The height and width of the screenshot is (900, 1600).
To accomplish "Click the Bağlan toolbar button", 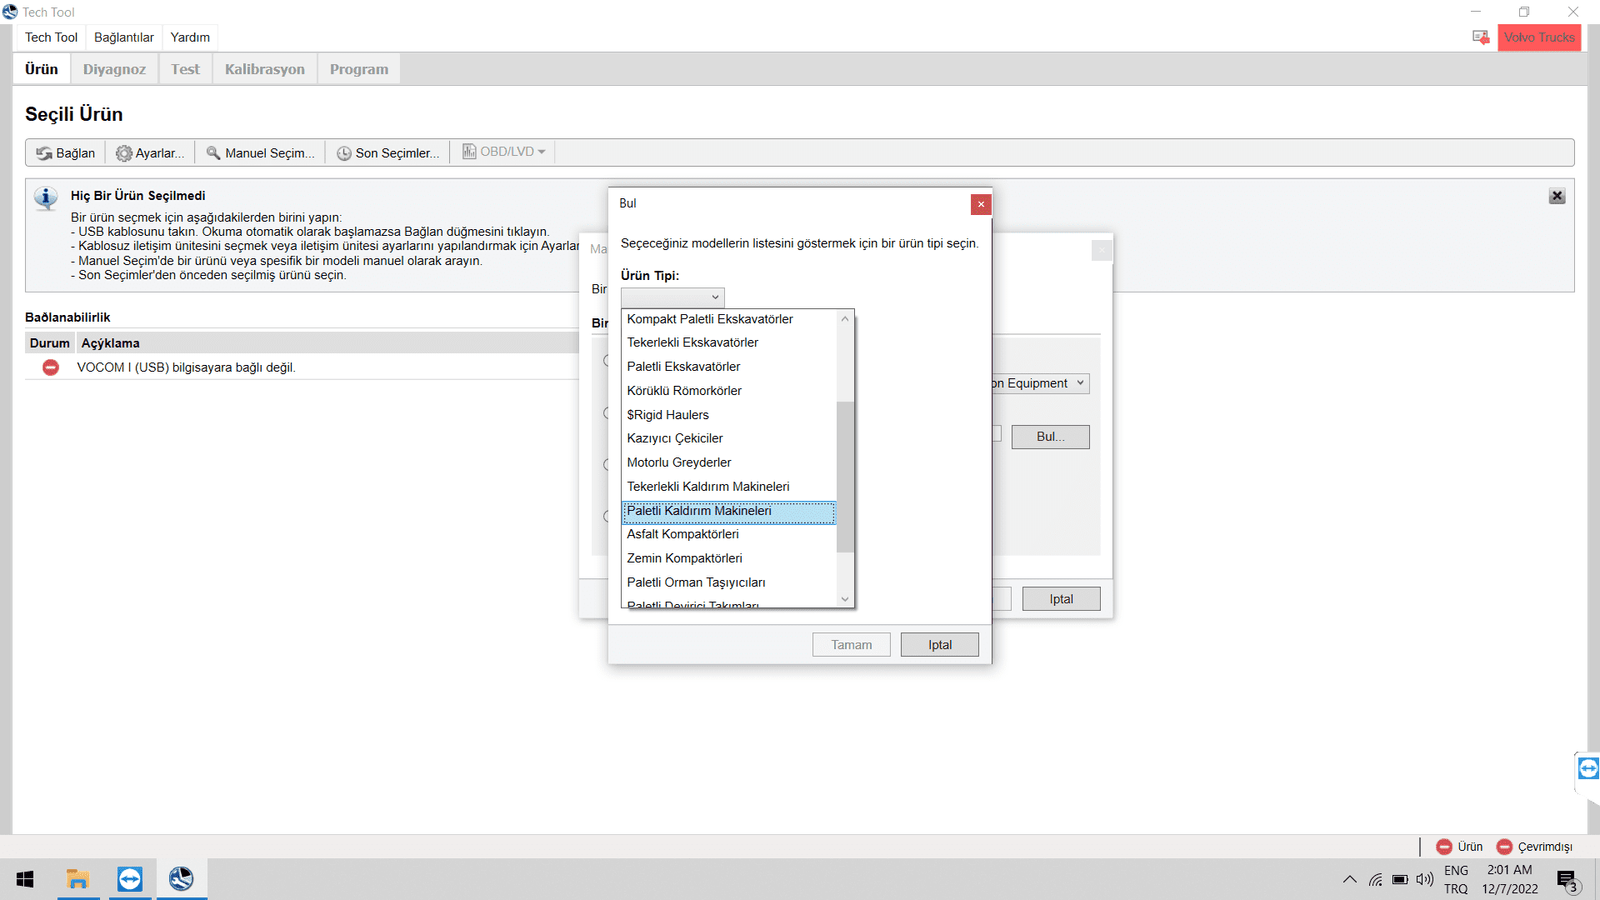I will pyautogui.click(x=66, y=153).
